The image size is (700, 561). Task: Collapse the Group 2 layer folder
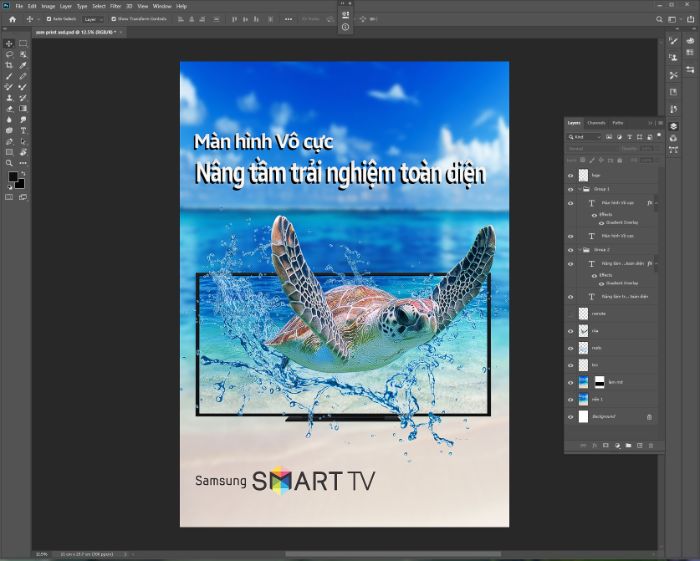pos(580,250)
